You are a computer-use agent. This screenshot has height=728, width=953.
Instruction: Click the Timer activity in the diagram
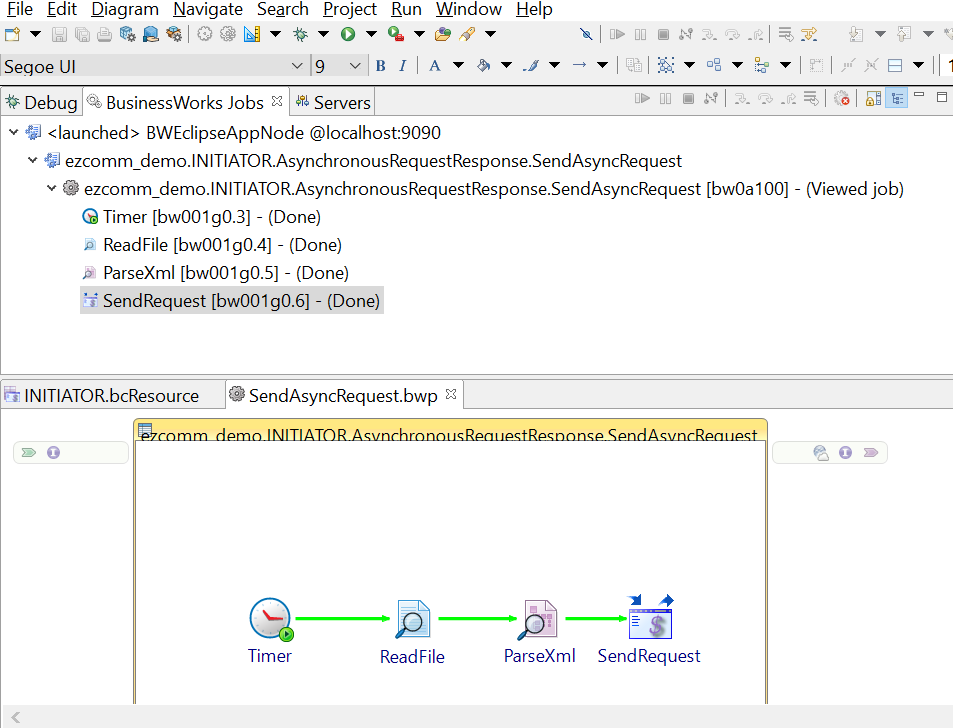pos(270,620)
